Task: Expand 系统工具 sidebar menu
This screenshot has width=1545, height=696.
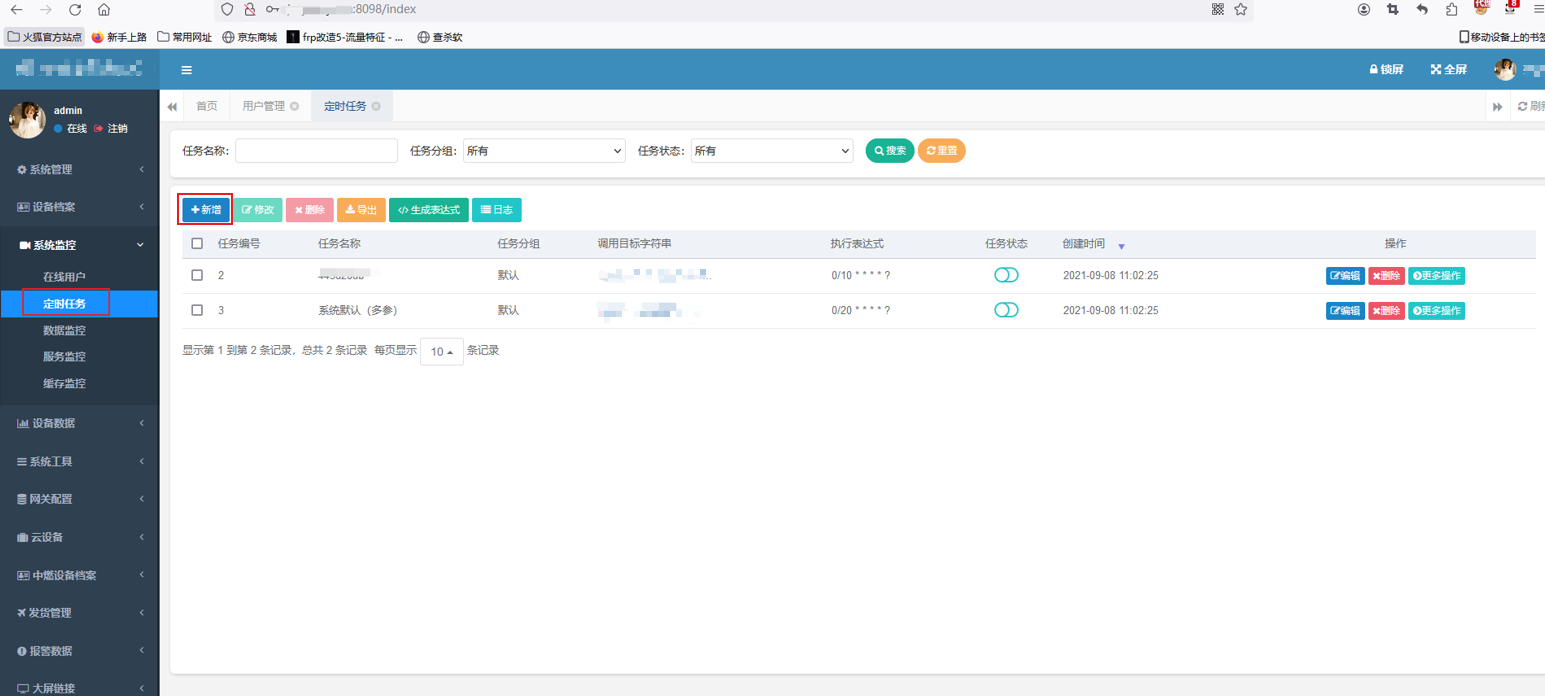Action: 79,461
